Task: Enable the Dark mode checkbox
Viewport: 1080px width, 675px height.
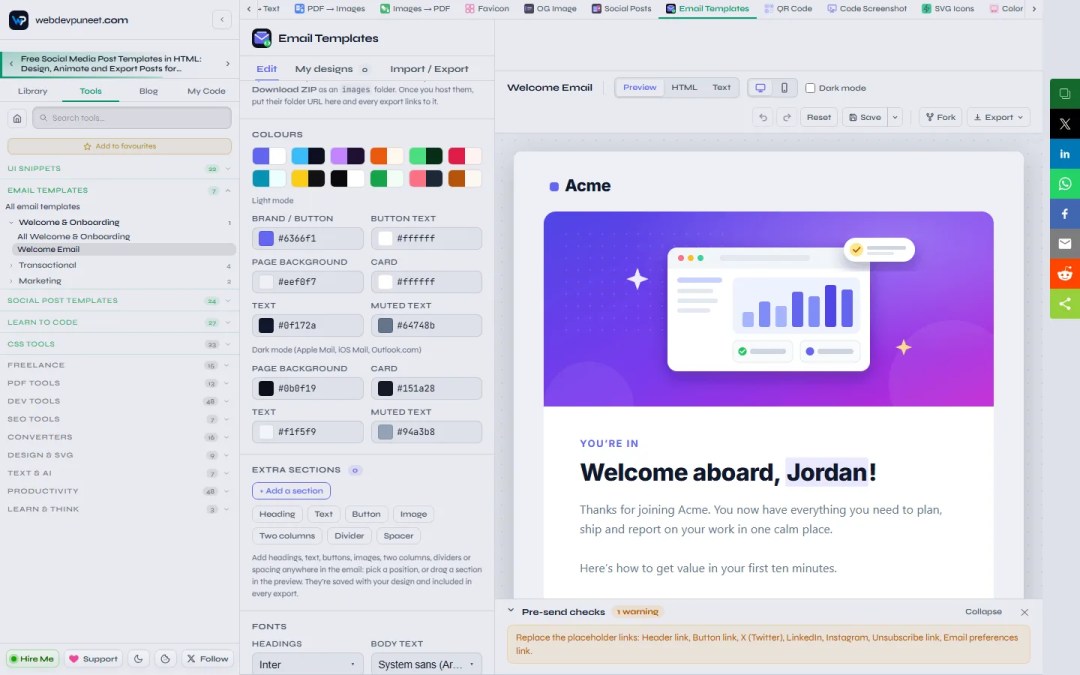Action: (810, 88)
